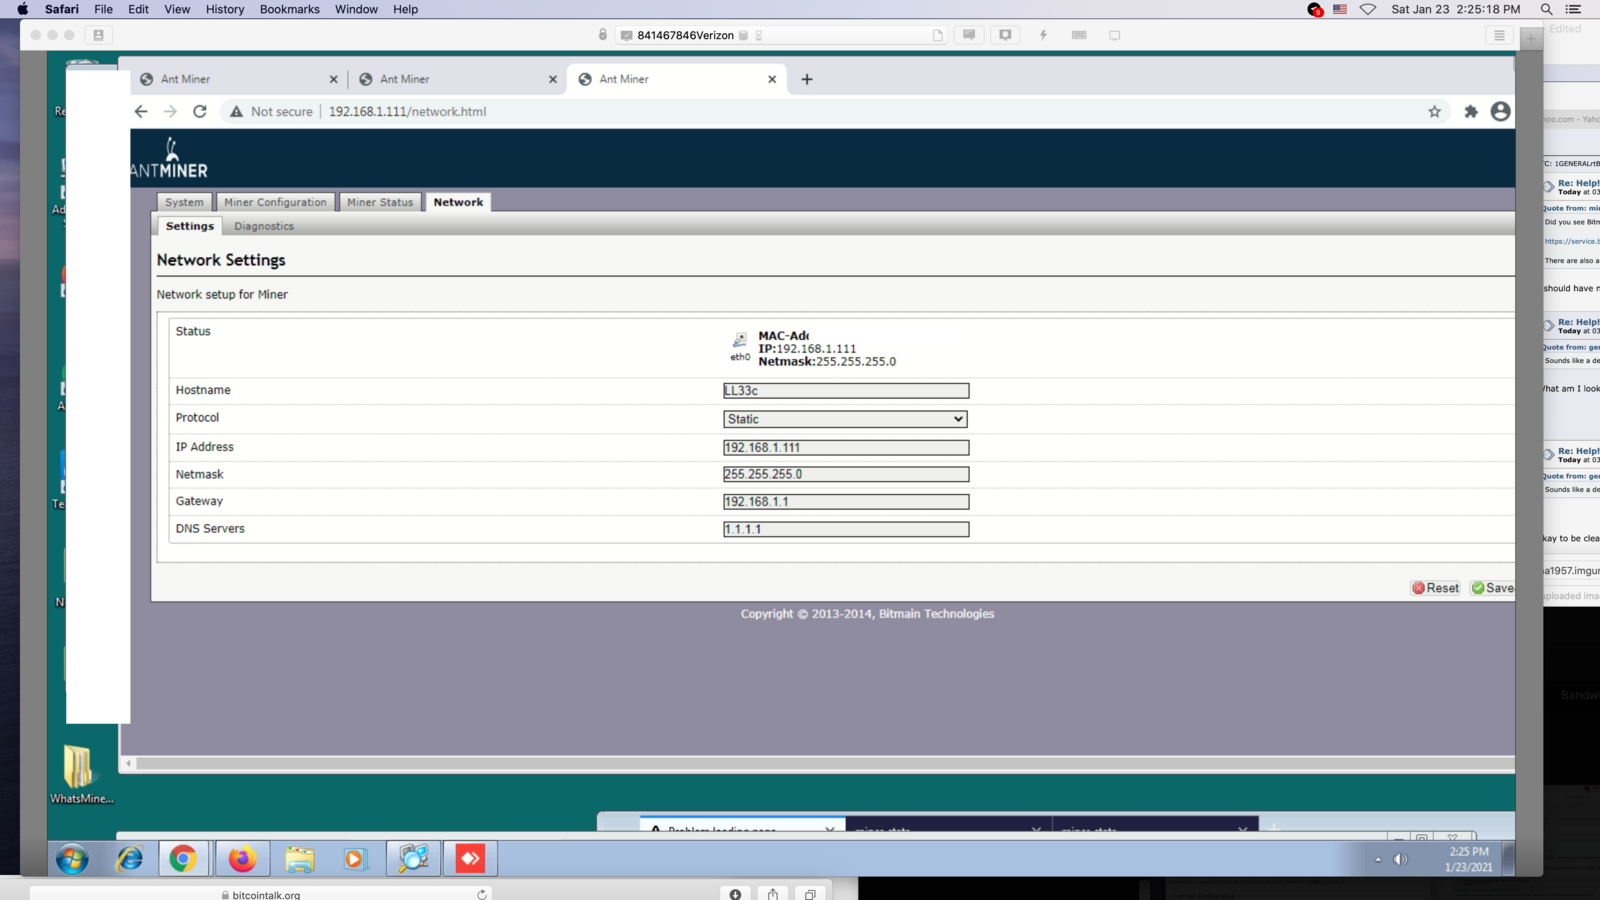1600x900 pixels.
Task: Open the Bookmarks menu
Action: 290,9
